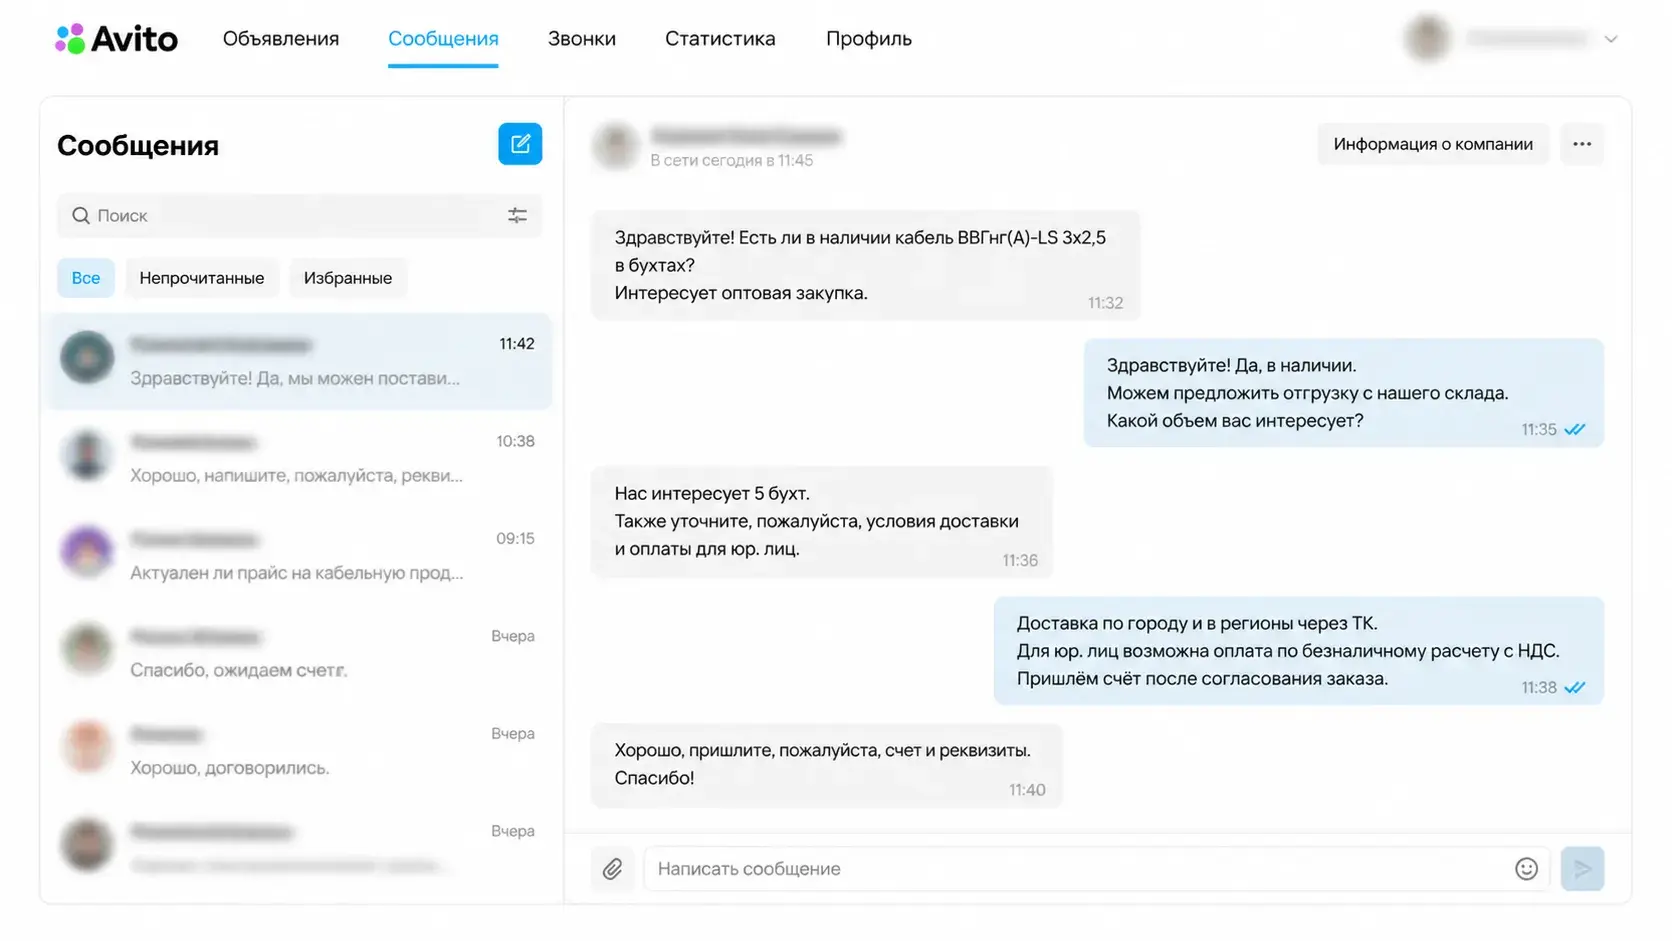Click avatar of the 11:42 conversation
Screen dimensions: 1672x941
pos(87,358)
